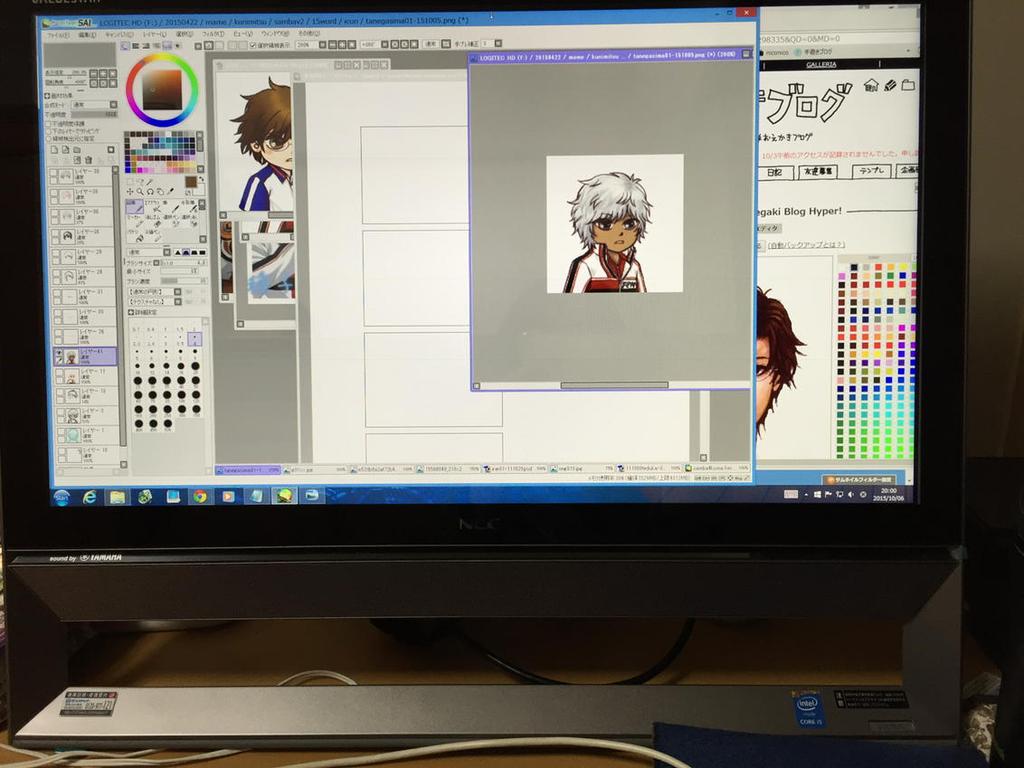Select the 選択ペン selection pen tool
Screen dimensions: 1024x768
[174, 221]
